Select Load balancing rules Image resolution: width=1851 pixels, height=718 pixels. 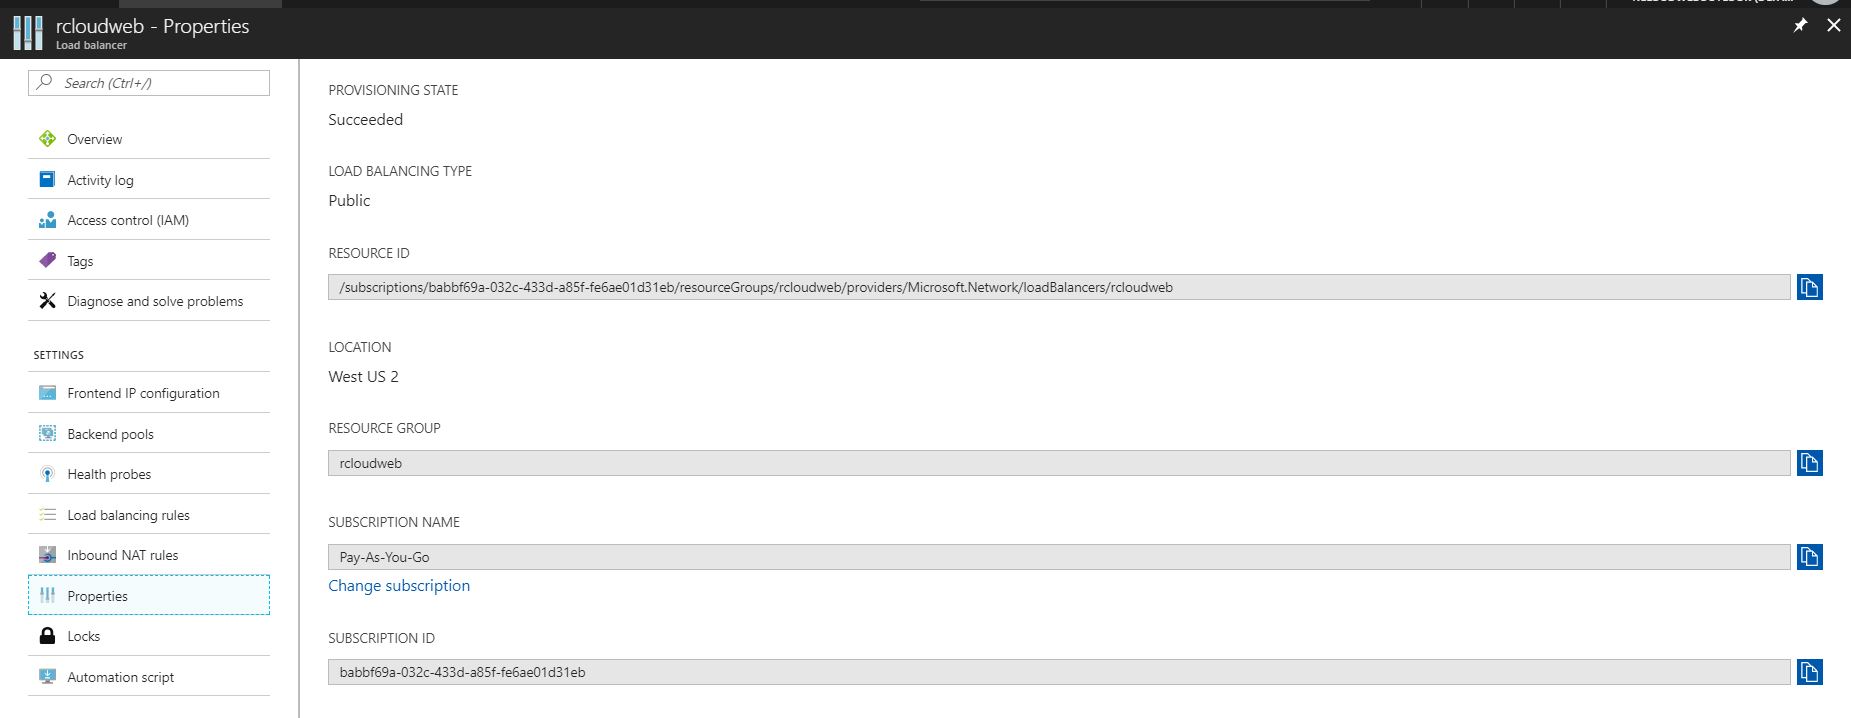(x=149, y=514)
